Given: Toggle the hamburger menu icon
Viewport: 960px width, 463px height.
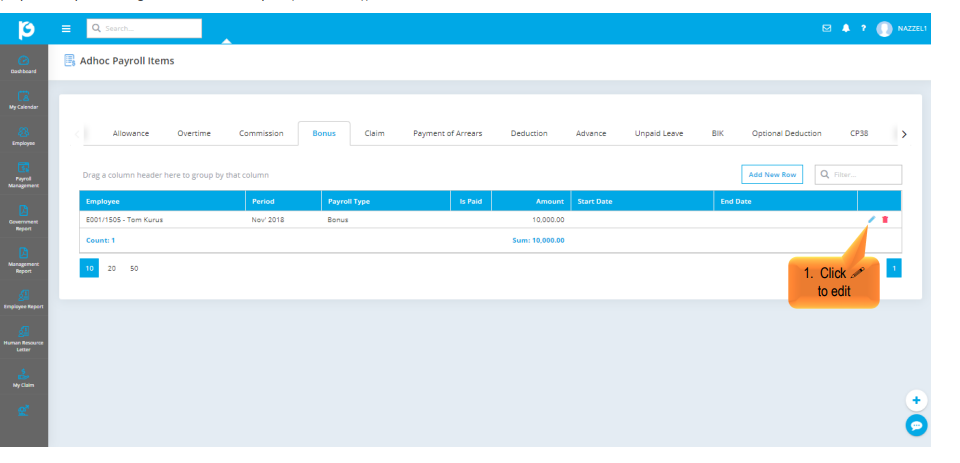Looking at the screenshot, I should (x=66, y=29).
